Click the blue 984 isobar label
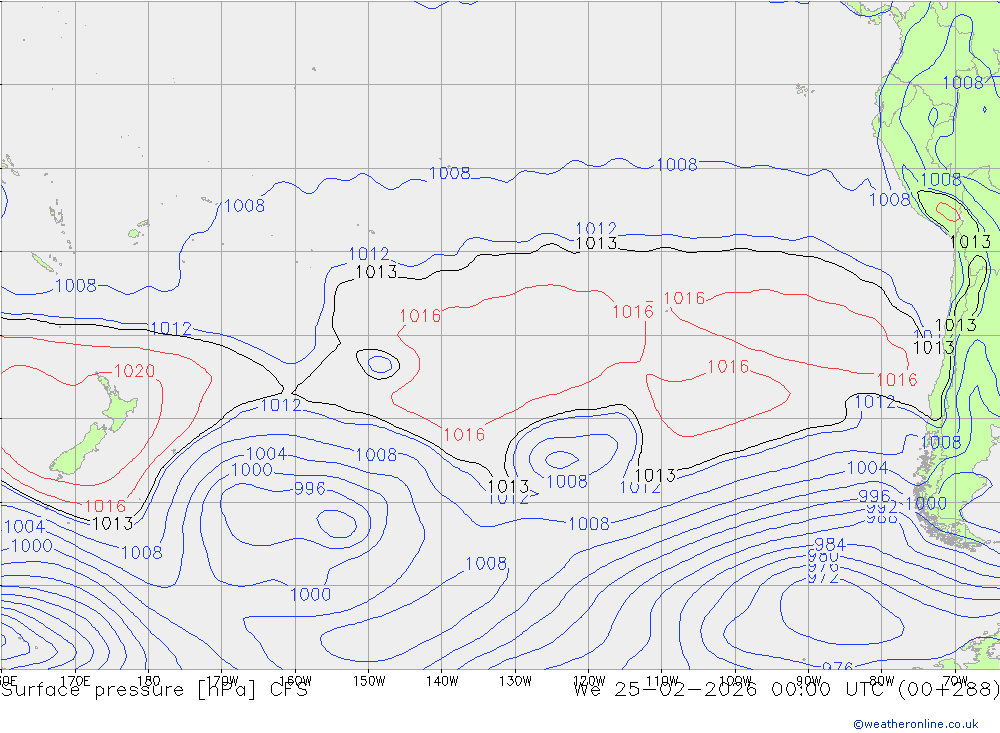1000x733 pixels. [830, 544]
